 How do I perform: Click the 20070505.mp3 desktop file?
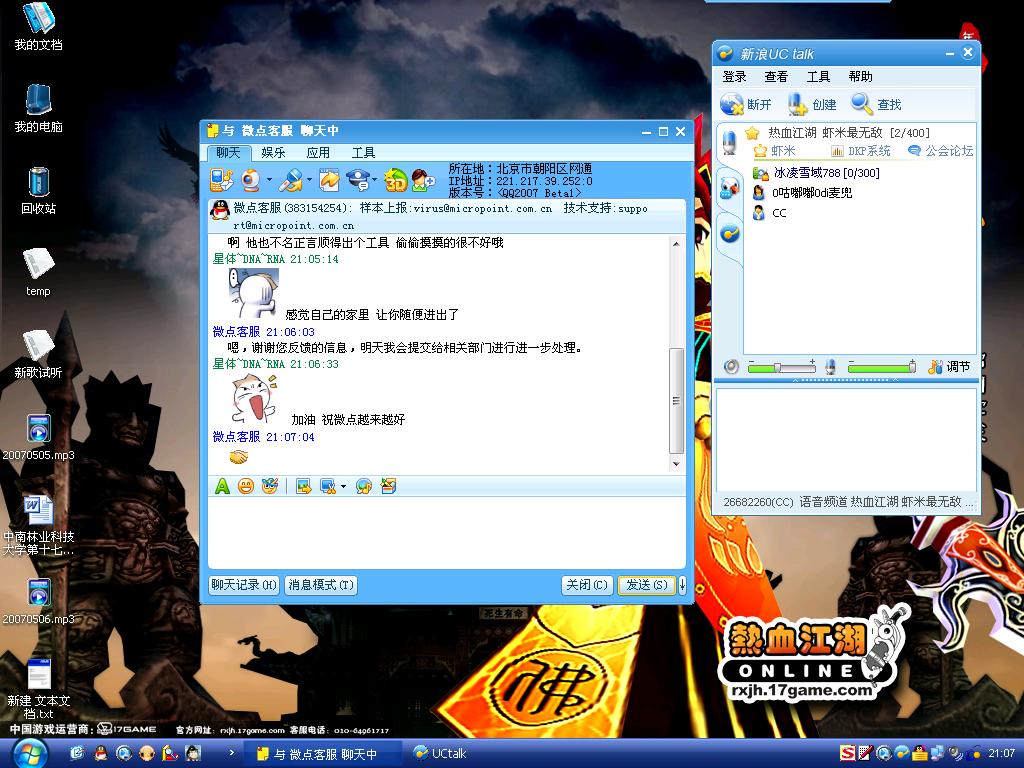point(39,438)
